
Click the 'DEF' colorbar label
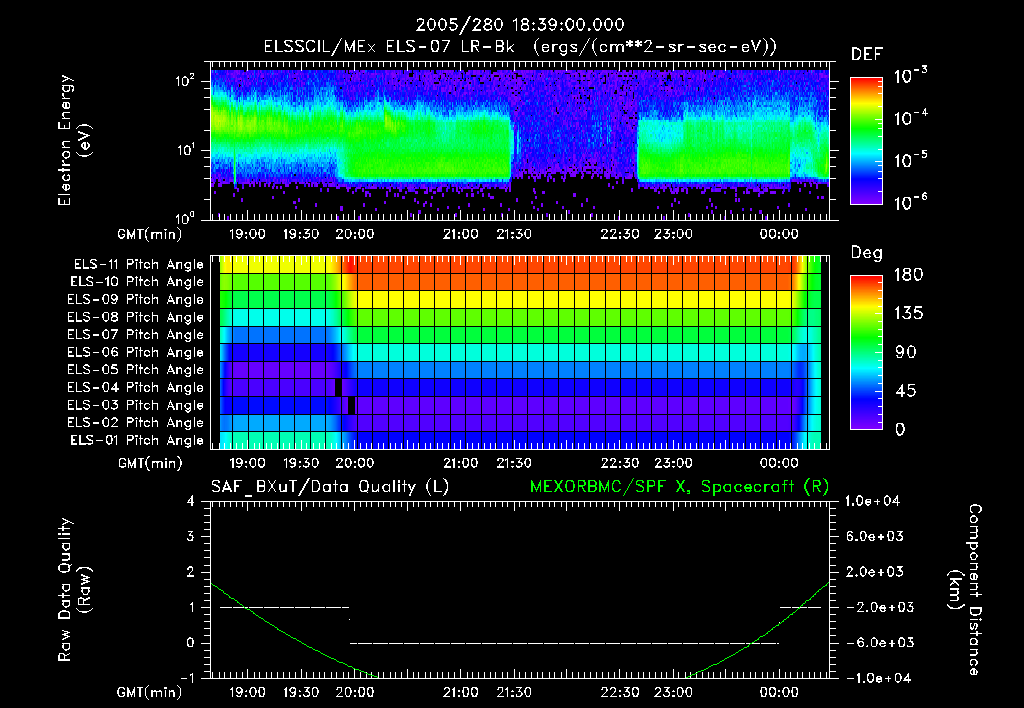pyautogui.click(x=867, y=54)
